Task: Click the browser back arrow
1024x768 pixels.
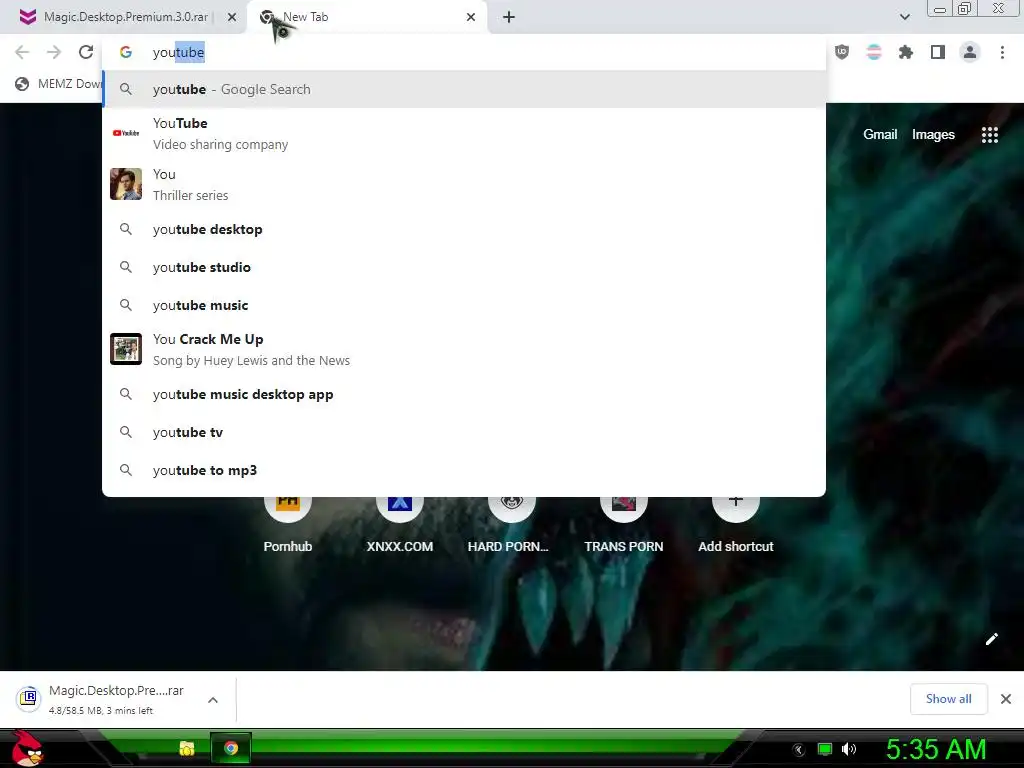Action: (x=22, y=52)
